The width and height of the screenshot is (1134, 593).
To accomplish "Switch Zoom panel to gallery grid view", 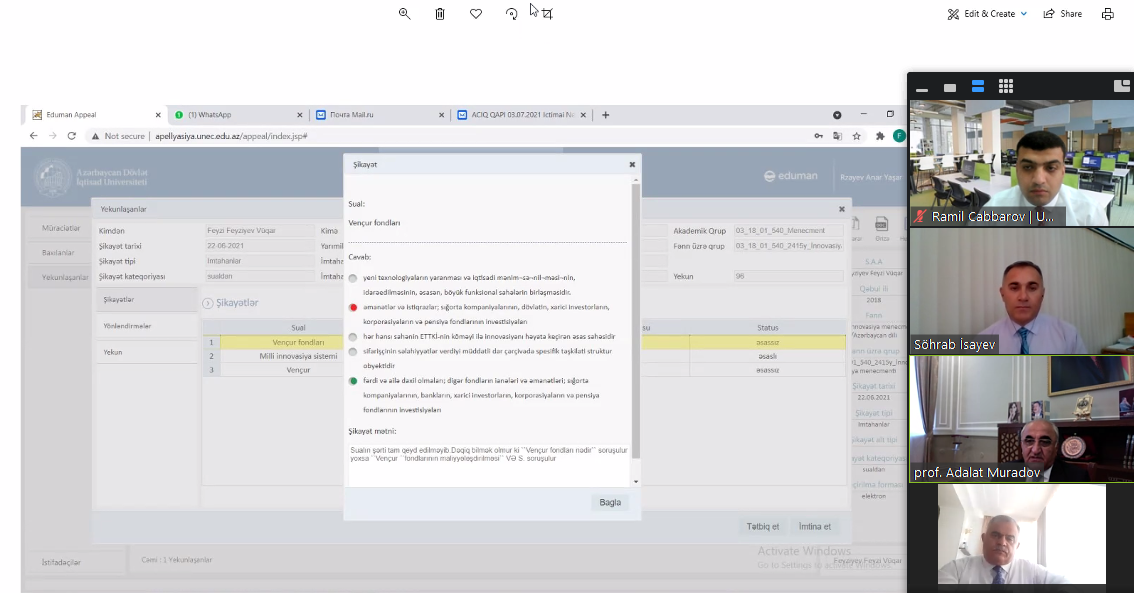I will pos(1006,87).
